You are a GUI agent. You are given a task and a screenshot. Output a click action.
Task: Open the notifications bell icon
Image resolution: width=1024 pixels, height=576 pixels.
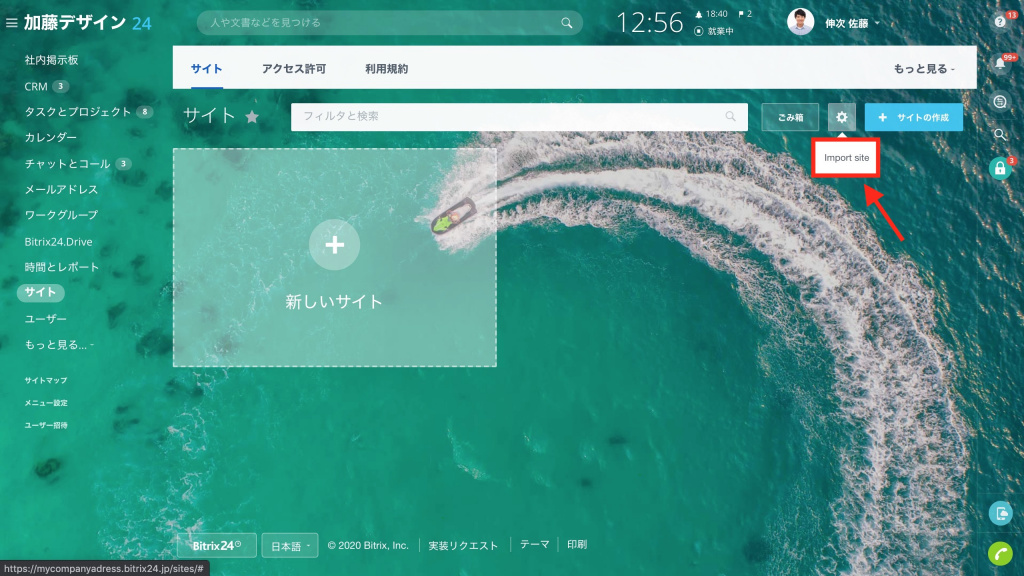tap(999, 64)
